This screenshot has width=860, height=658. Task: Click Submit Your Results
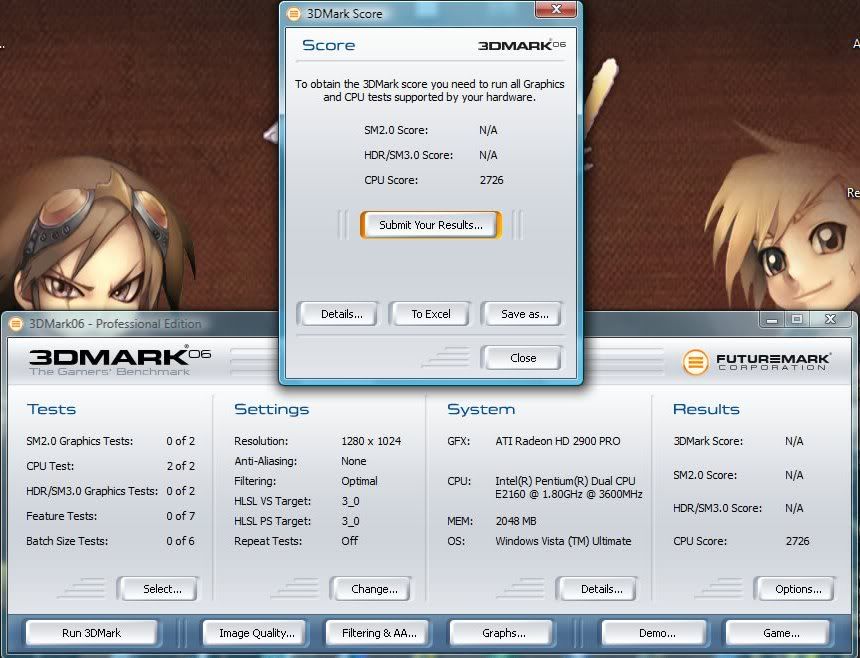click(430, 224)
